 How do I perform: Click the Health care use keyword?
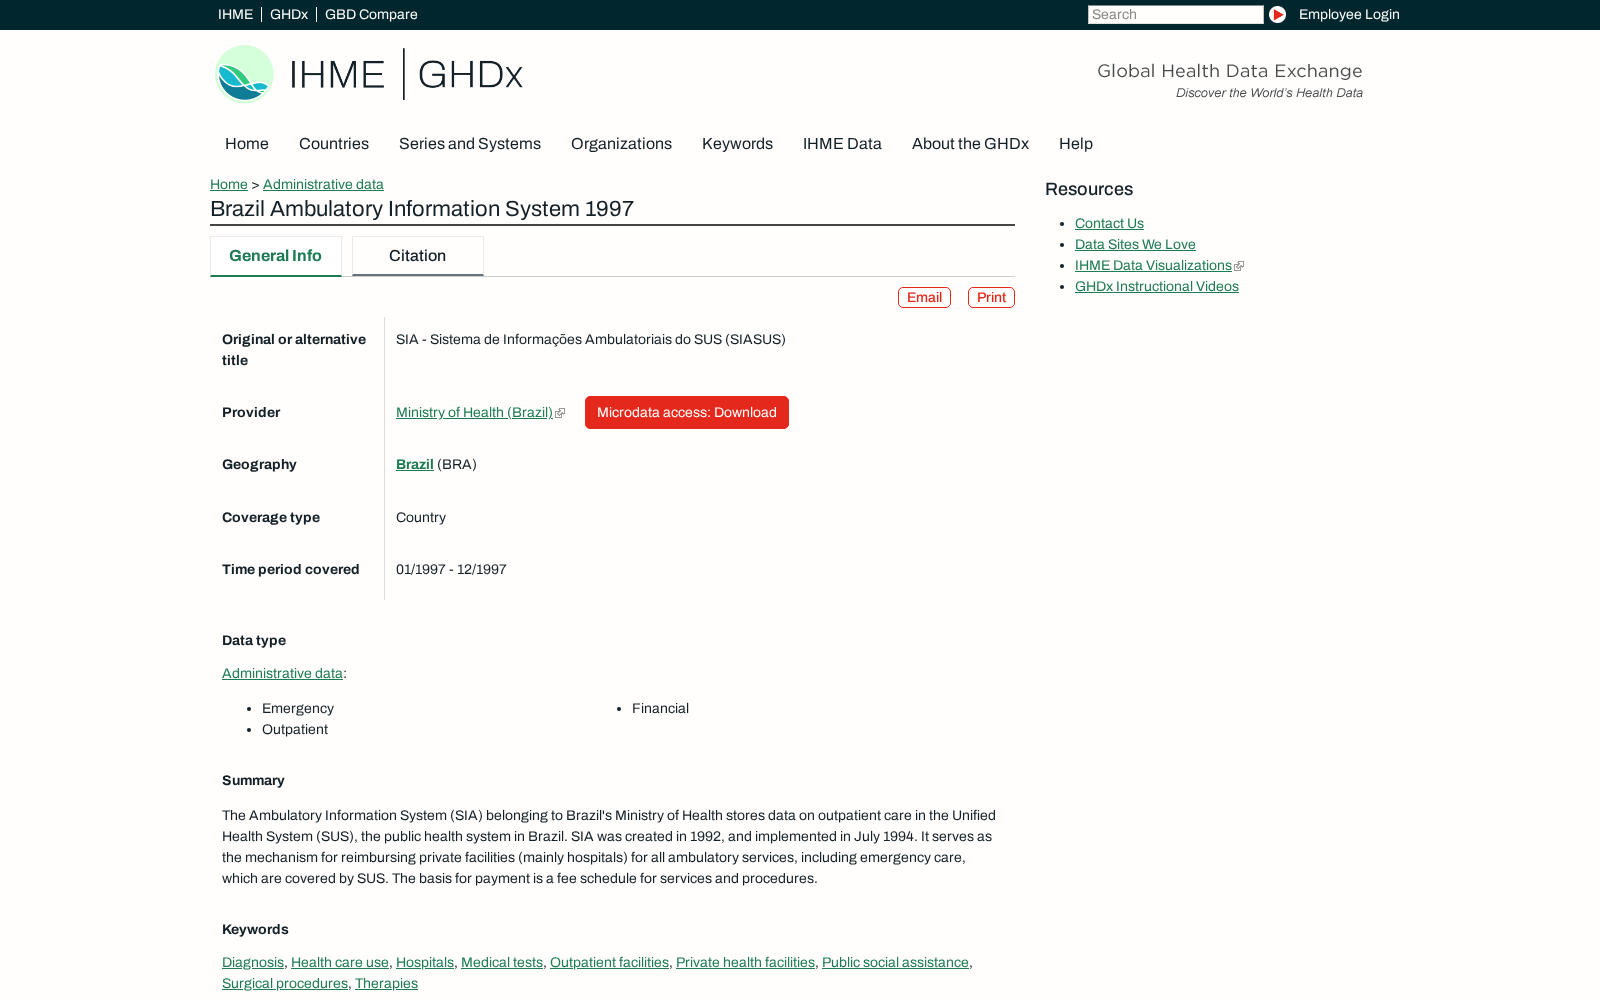(x=340, y=962)
